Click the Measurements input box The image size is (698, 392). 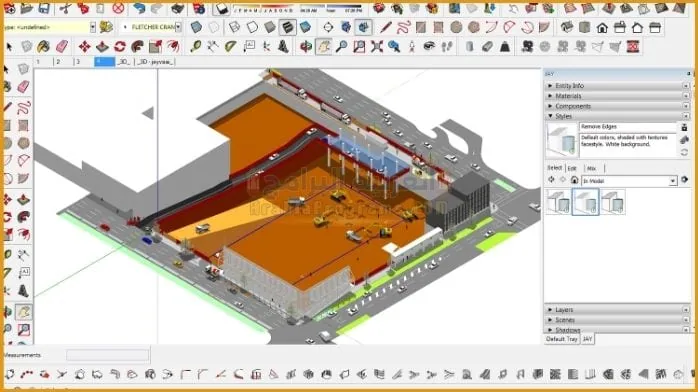click(x=108, y=355)
